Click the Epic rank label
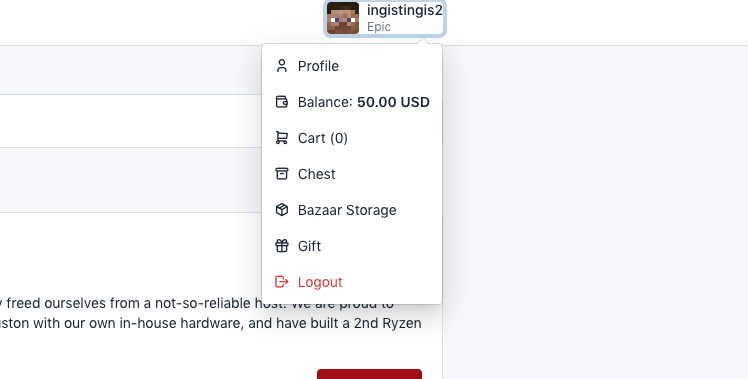Screen dimensions: 748x379 (379, 27)
